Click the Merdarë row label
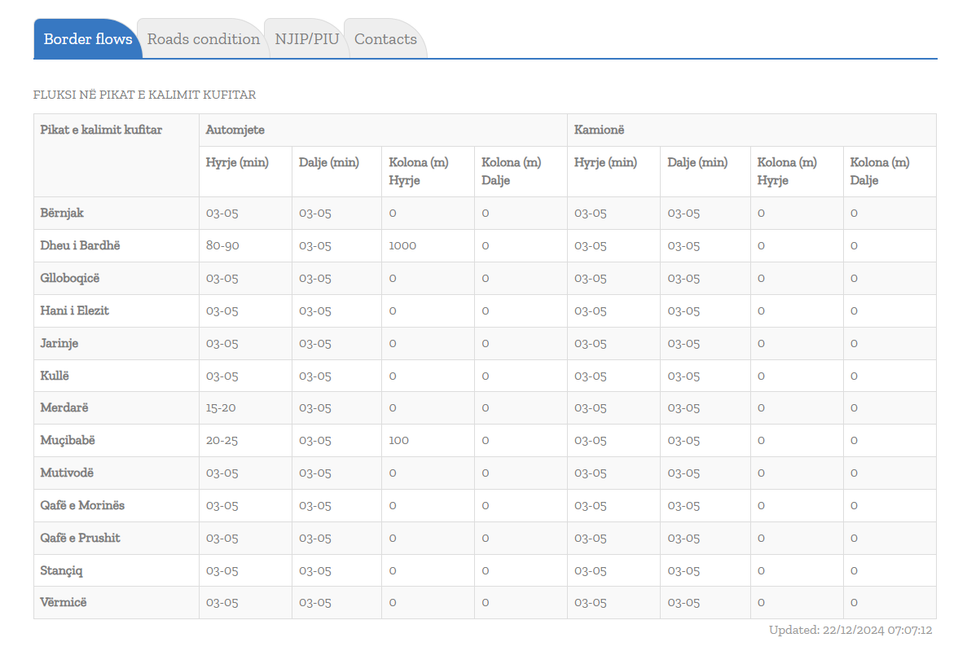Viewport: 980px width, 656px height. (x=64, y=408)
